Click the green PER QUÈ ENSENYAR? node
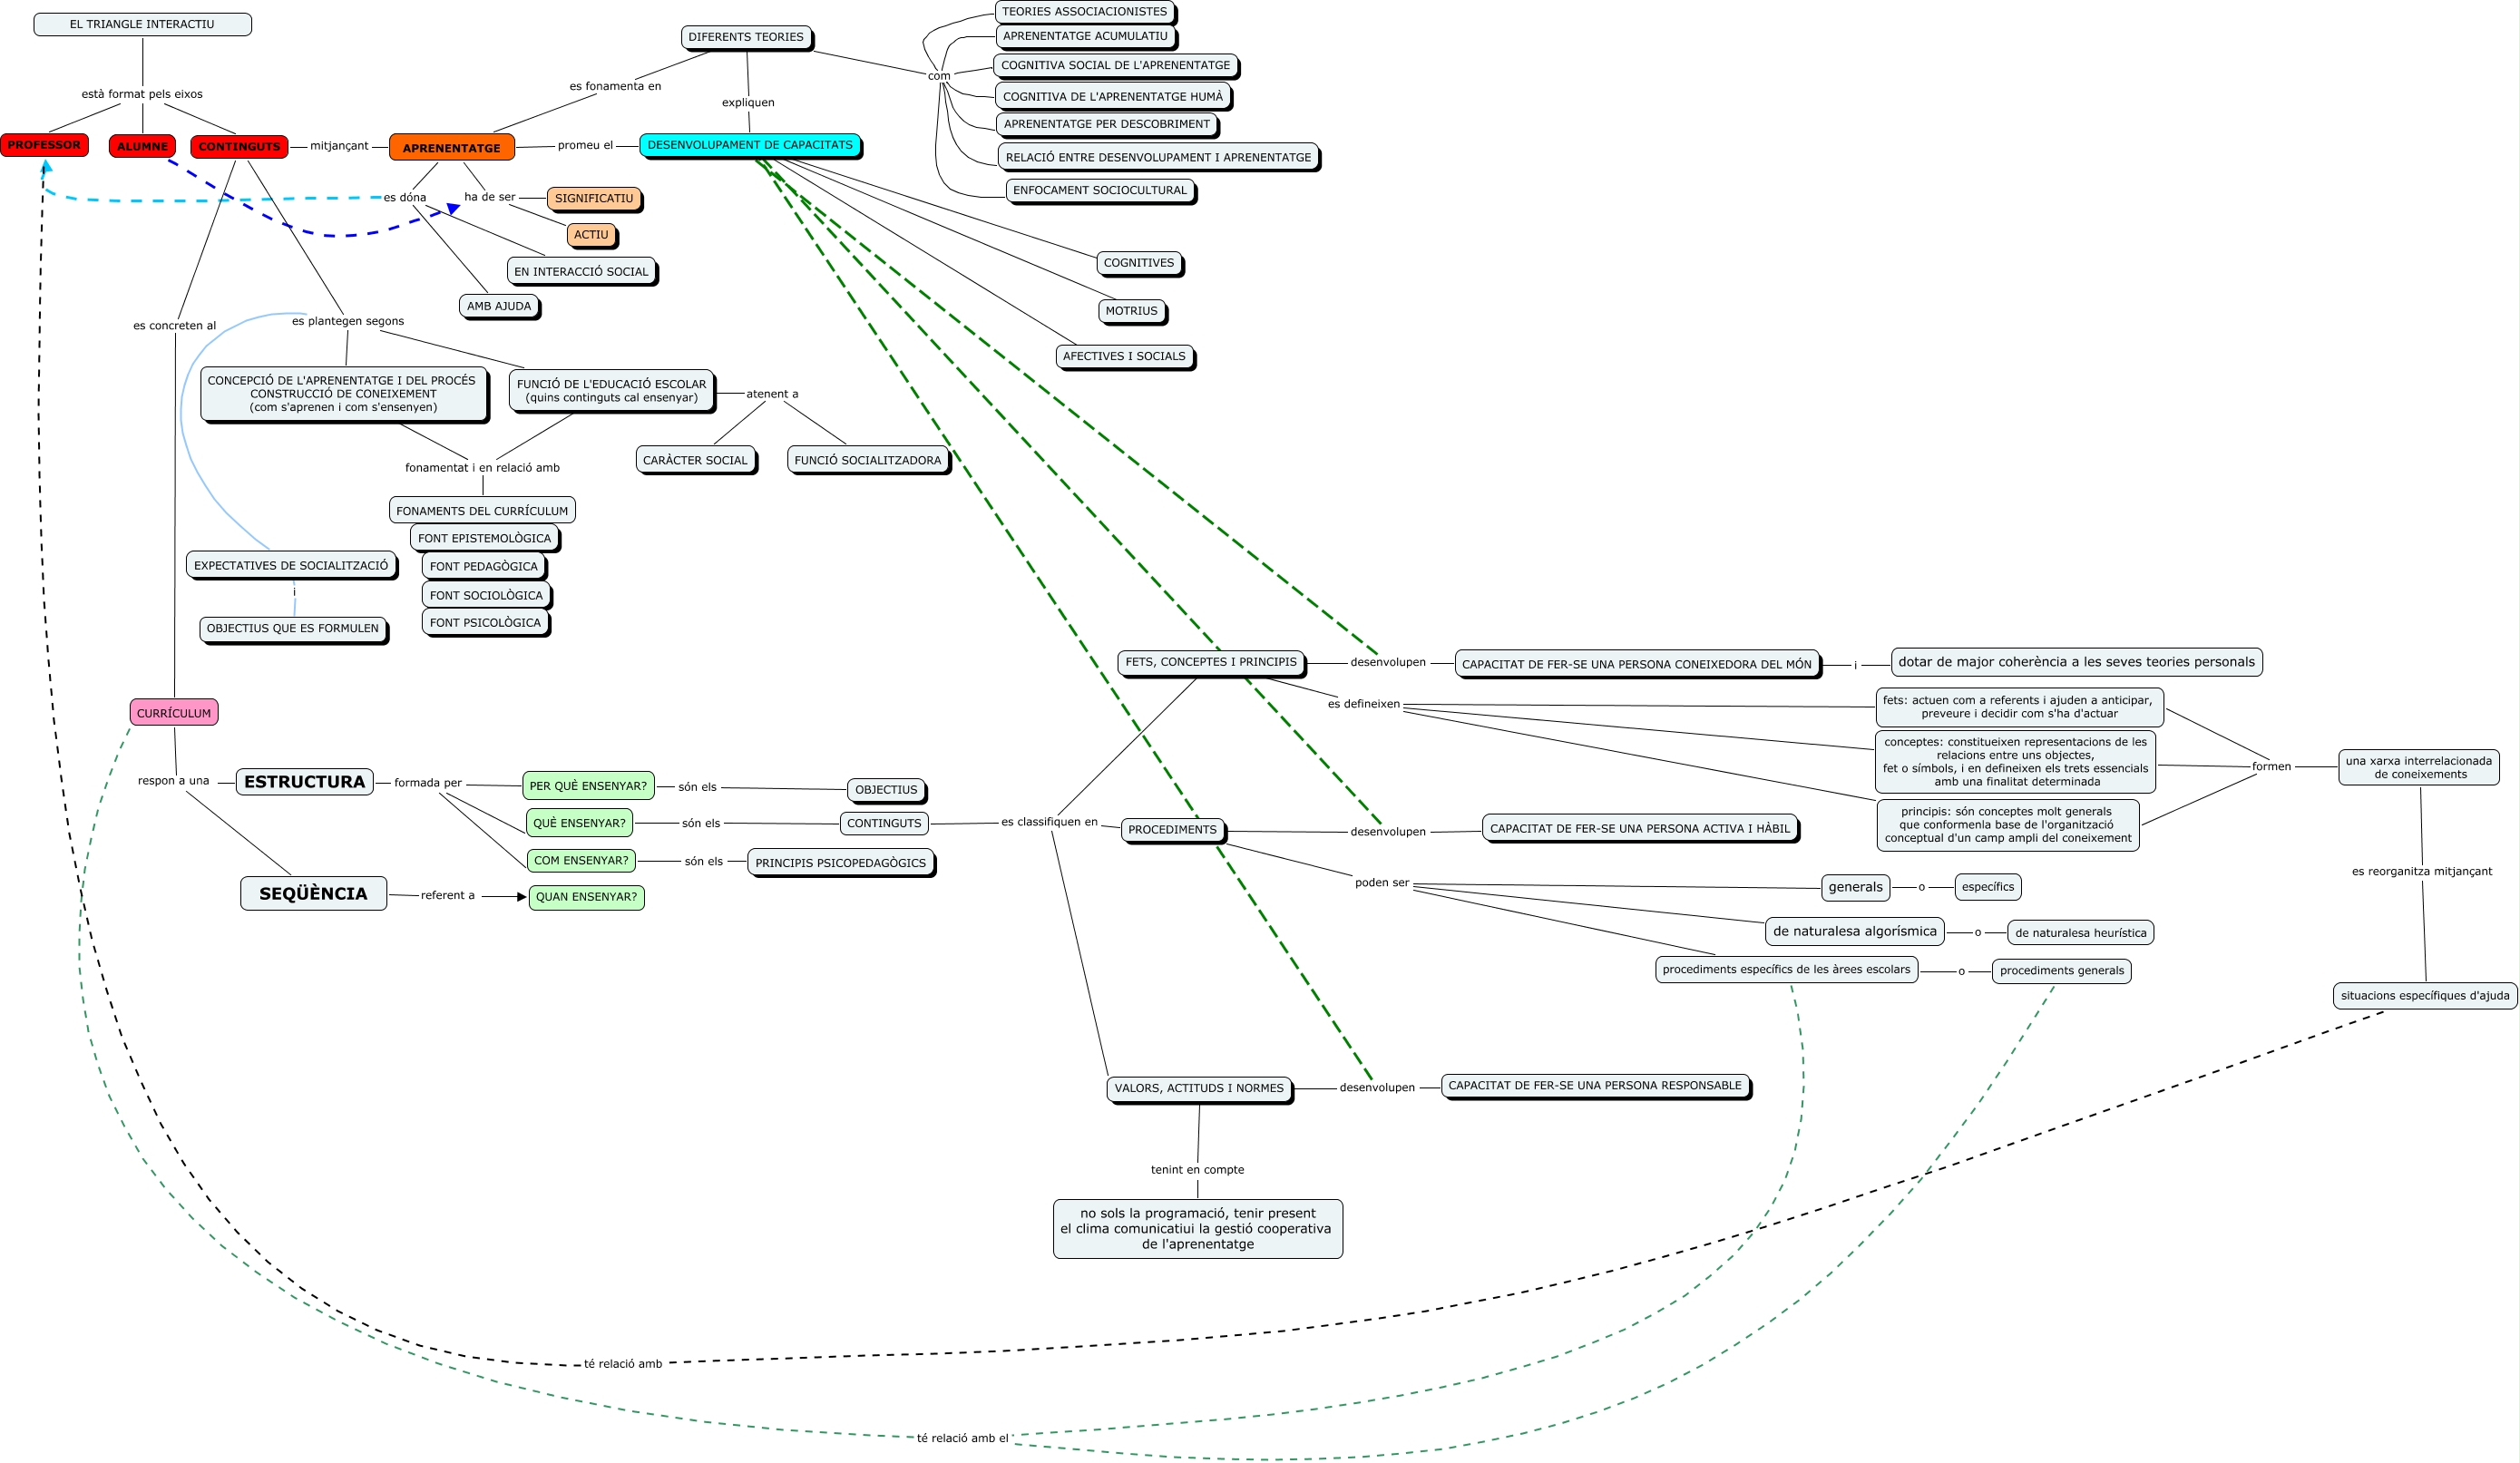This screenshot has height=1463, width=2520. [588, 786]
